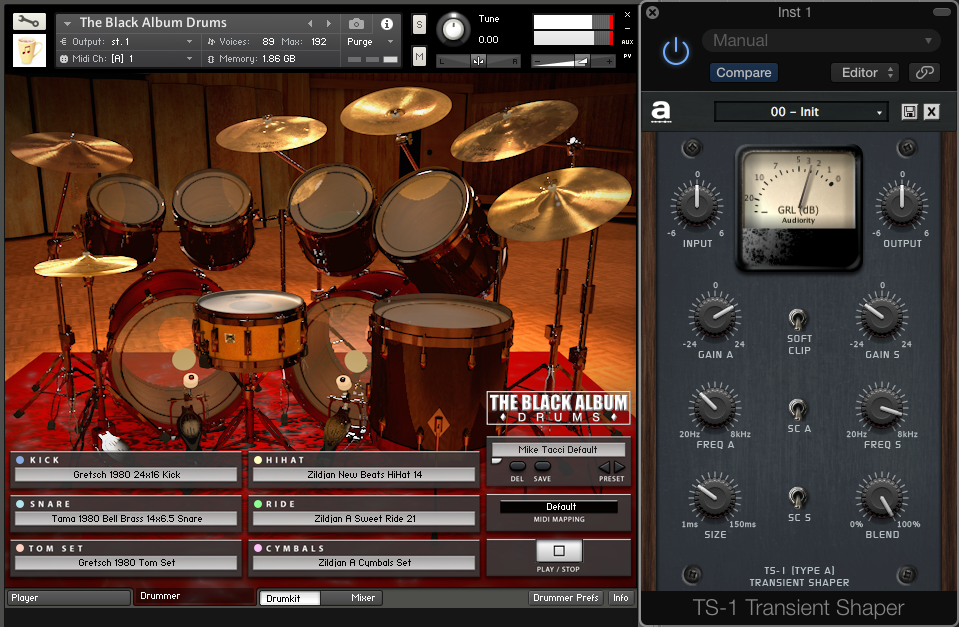Adjust the Tune knob
Screen dimensions: 959x627
453,28
